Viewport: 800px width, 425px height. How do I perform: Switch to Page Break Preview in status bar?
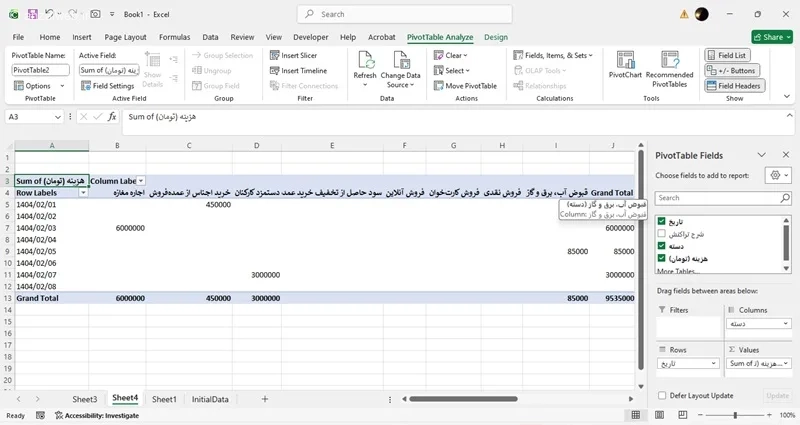(x=683, y=415)
